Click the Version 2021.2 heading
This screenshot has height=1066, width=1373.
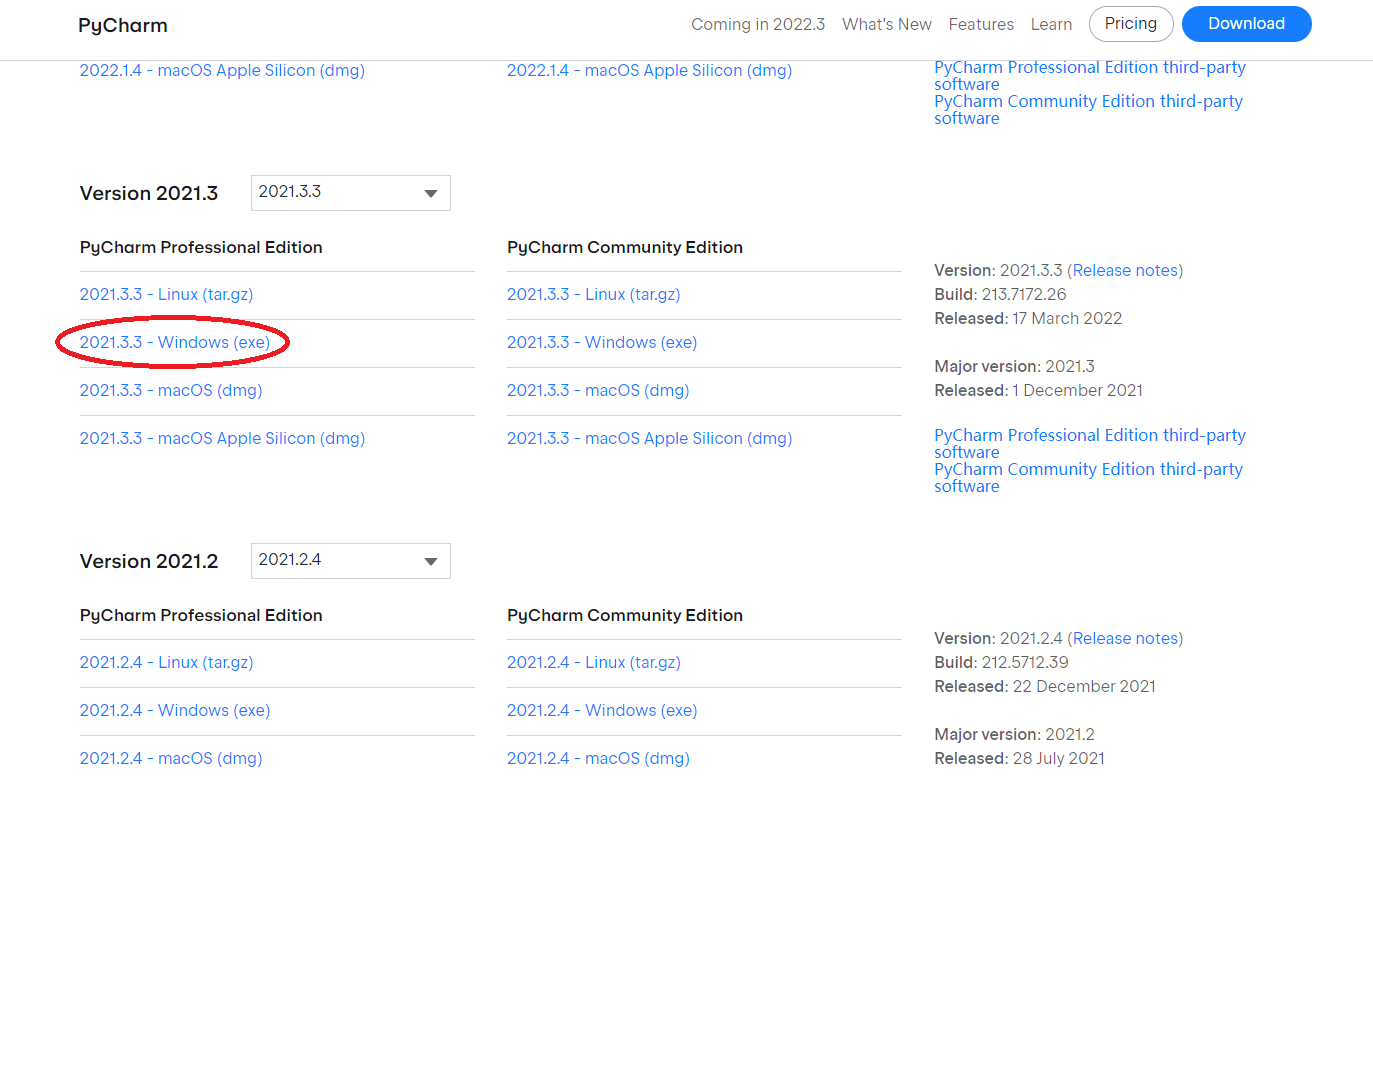(149, 561)
